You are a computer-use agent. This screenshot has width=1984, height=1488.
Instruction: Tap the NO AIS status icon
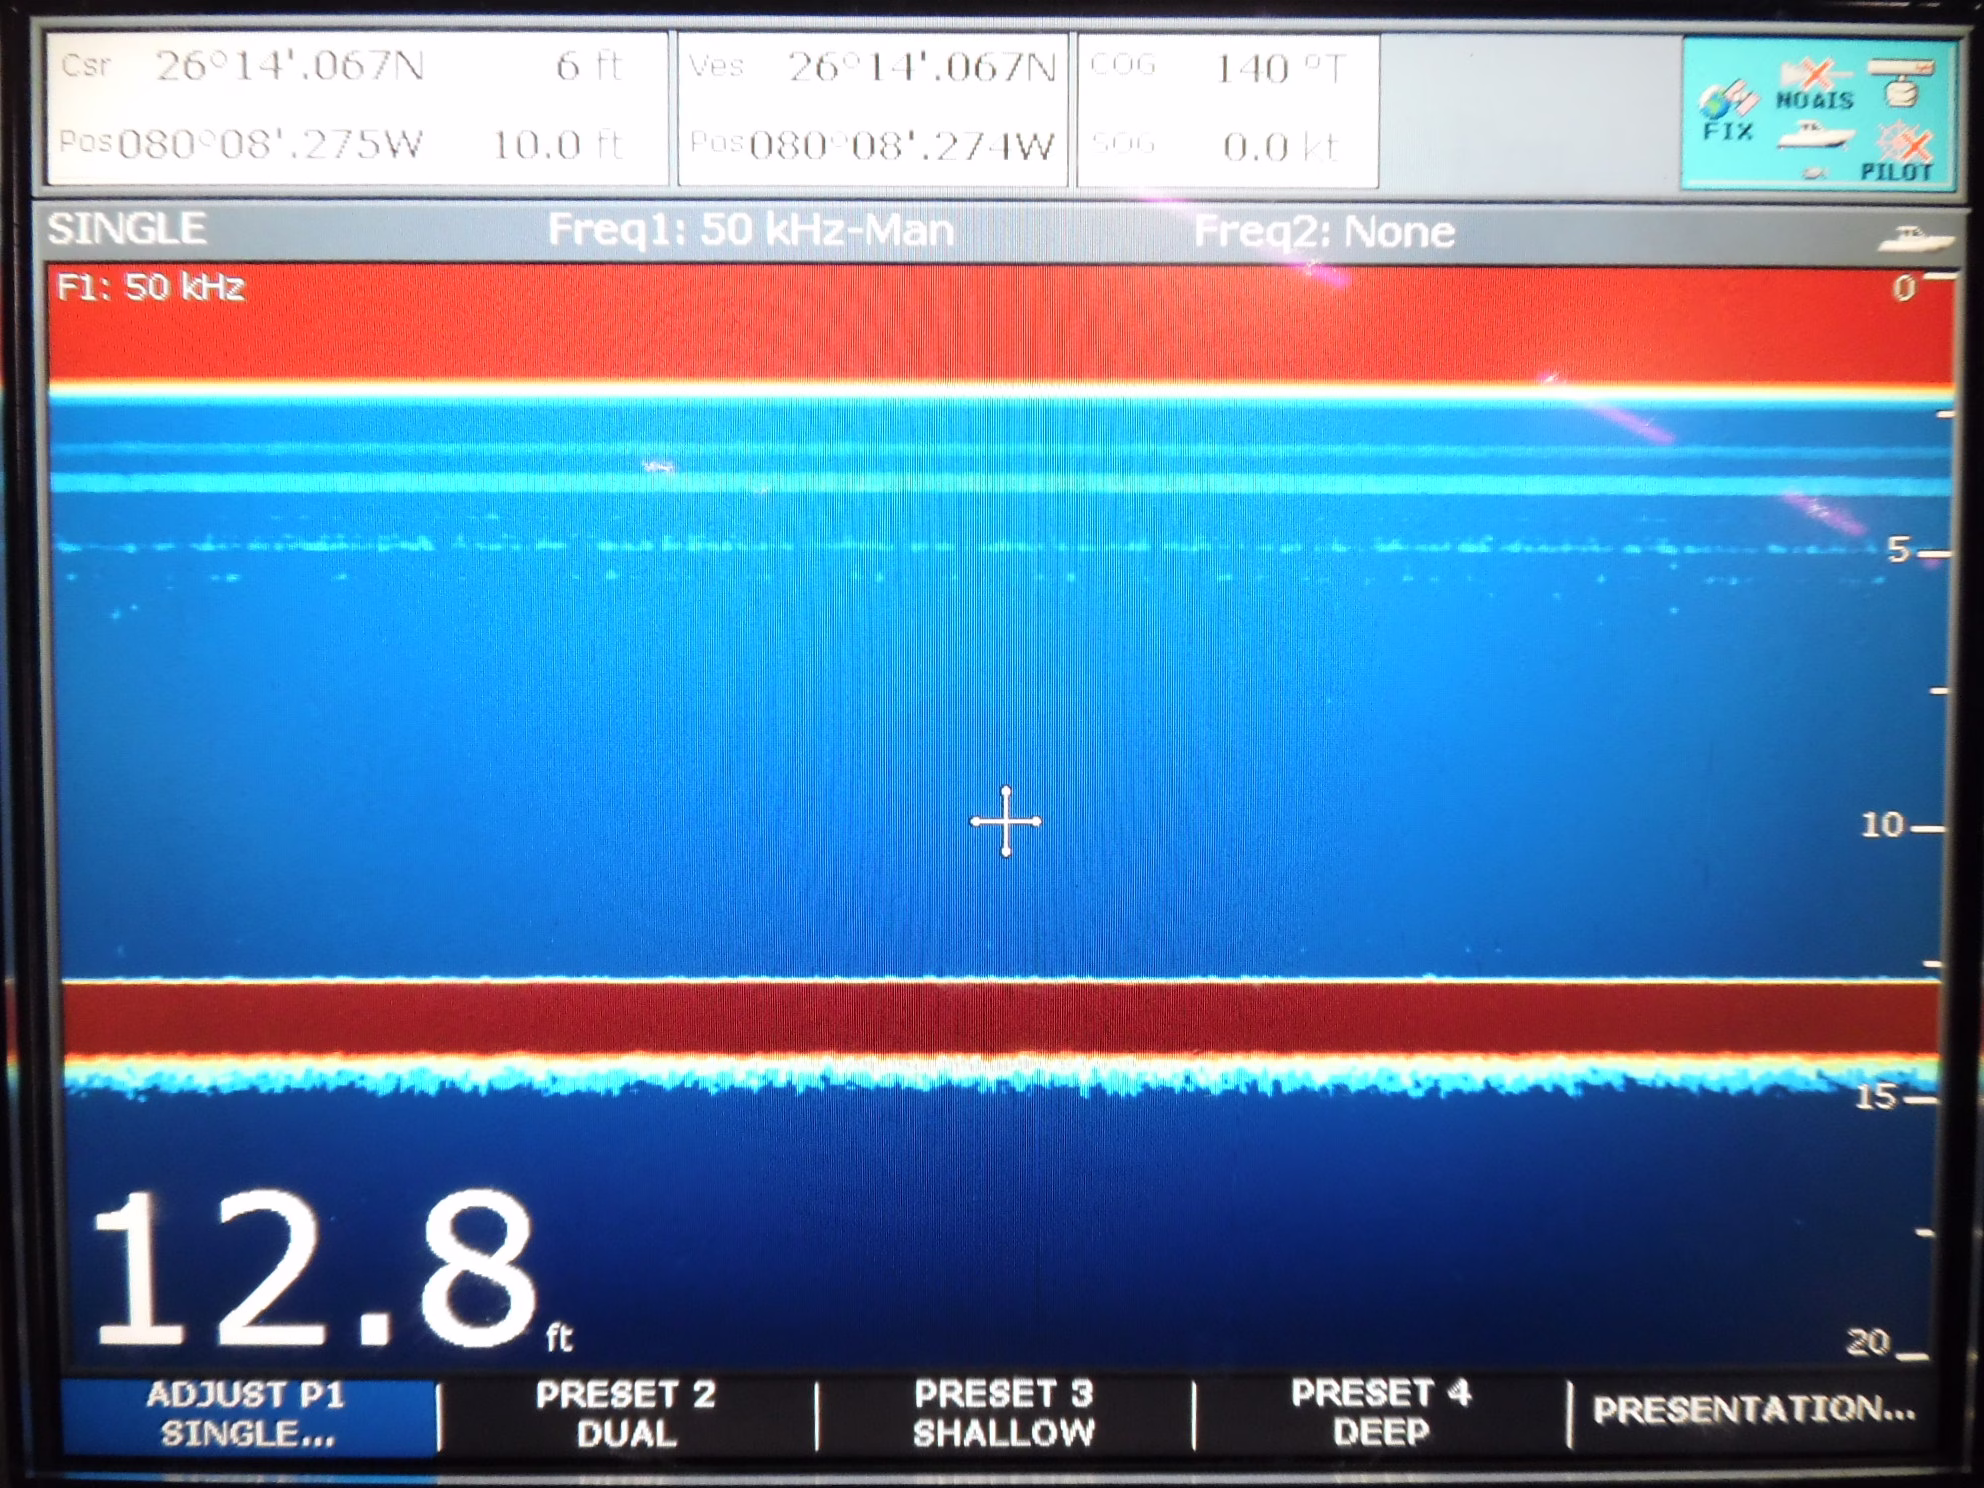coord(1815,86)
